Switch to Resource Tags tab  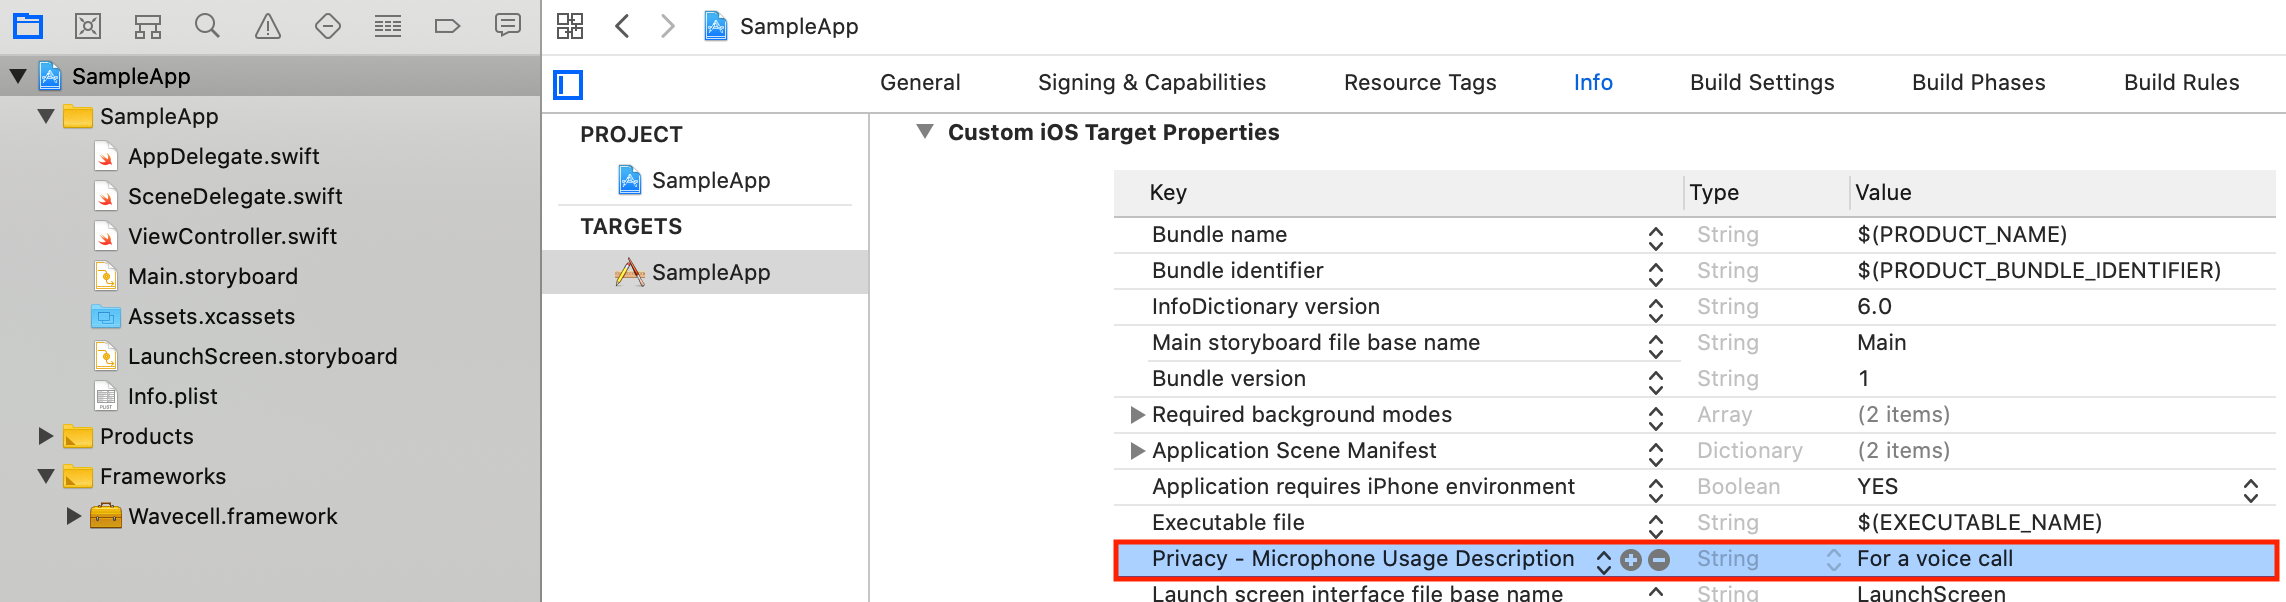[x=1420, y=82]
